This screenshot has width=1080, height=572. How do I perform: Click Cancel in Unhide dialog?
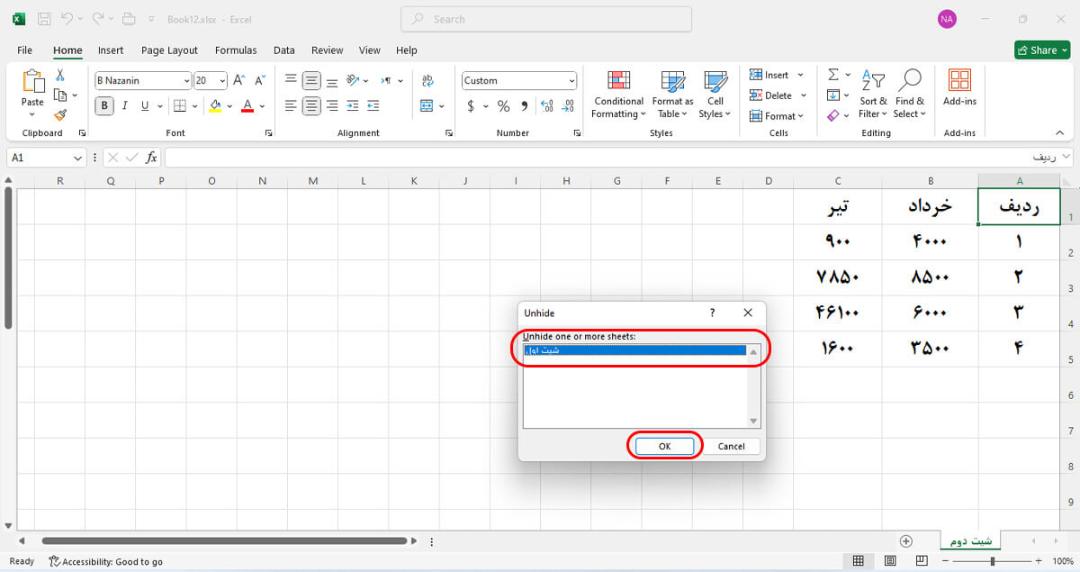click(x=731, y=446)
